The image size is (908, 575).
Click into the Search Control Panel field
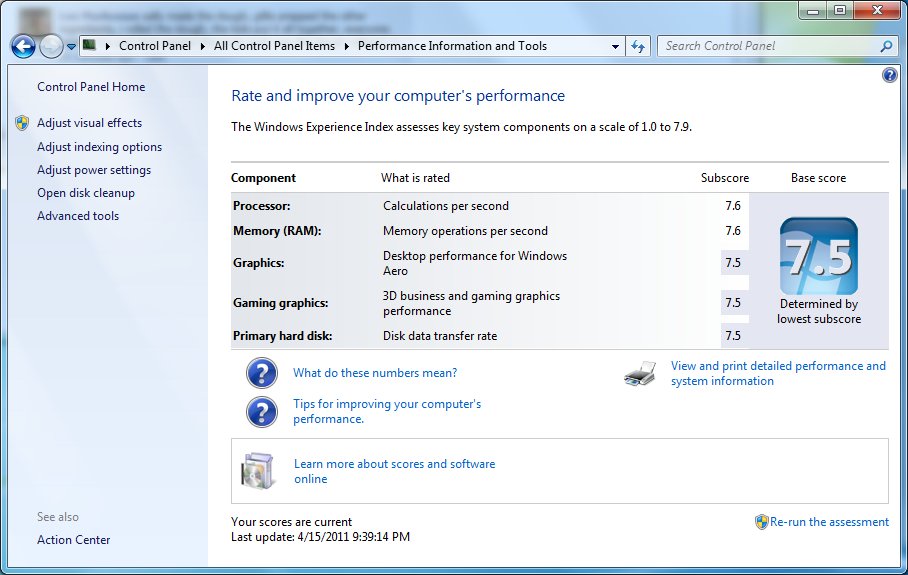pyautogui.click(x=765, y=46)
